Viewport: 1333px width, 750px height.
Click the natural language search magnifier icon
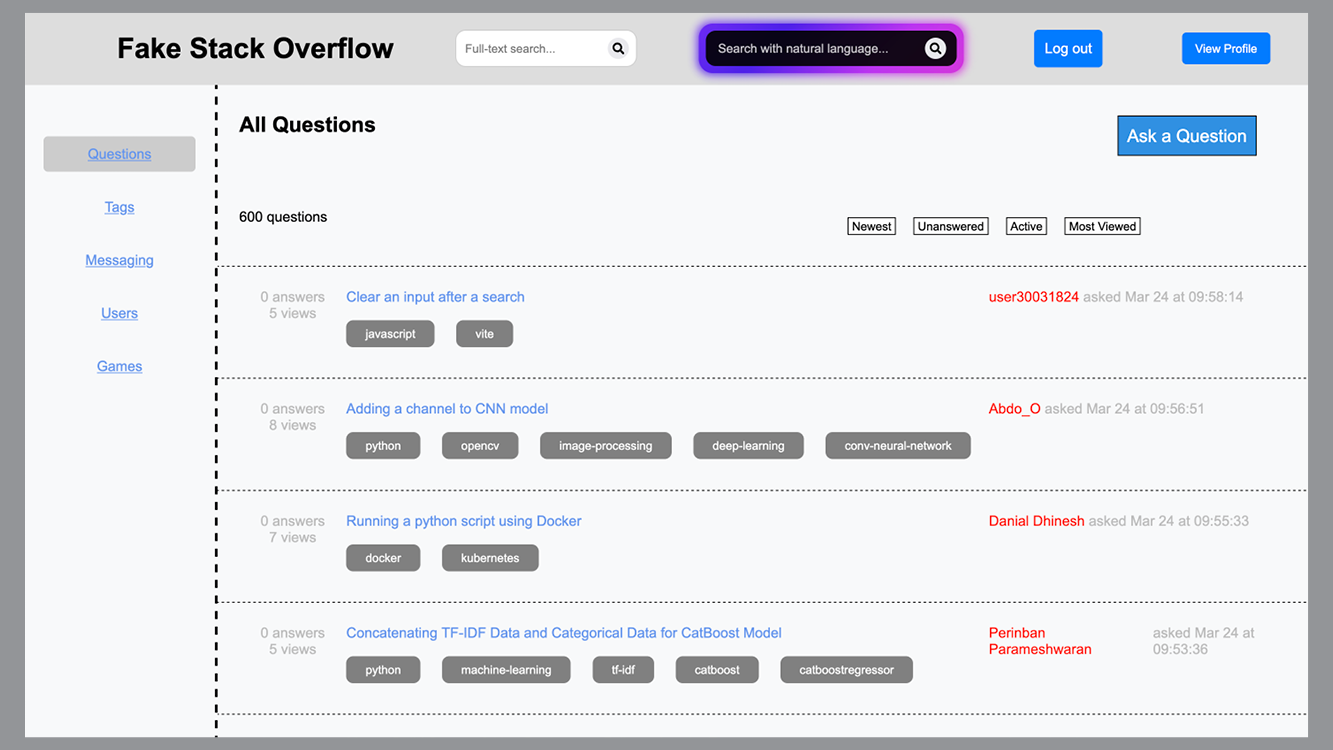[935, 47]
